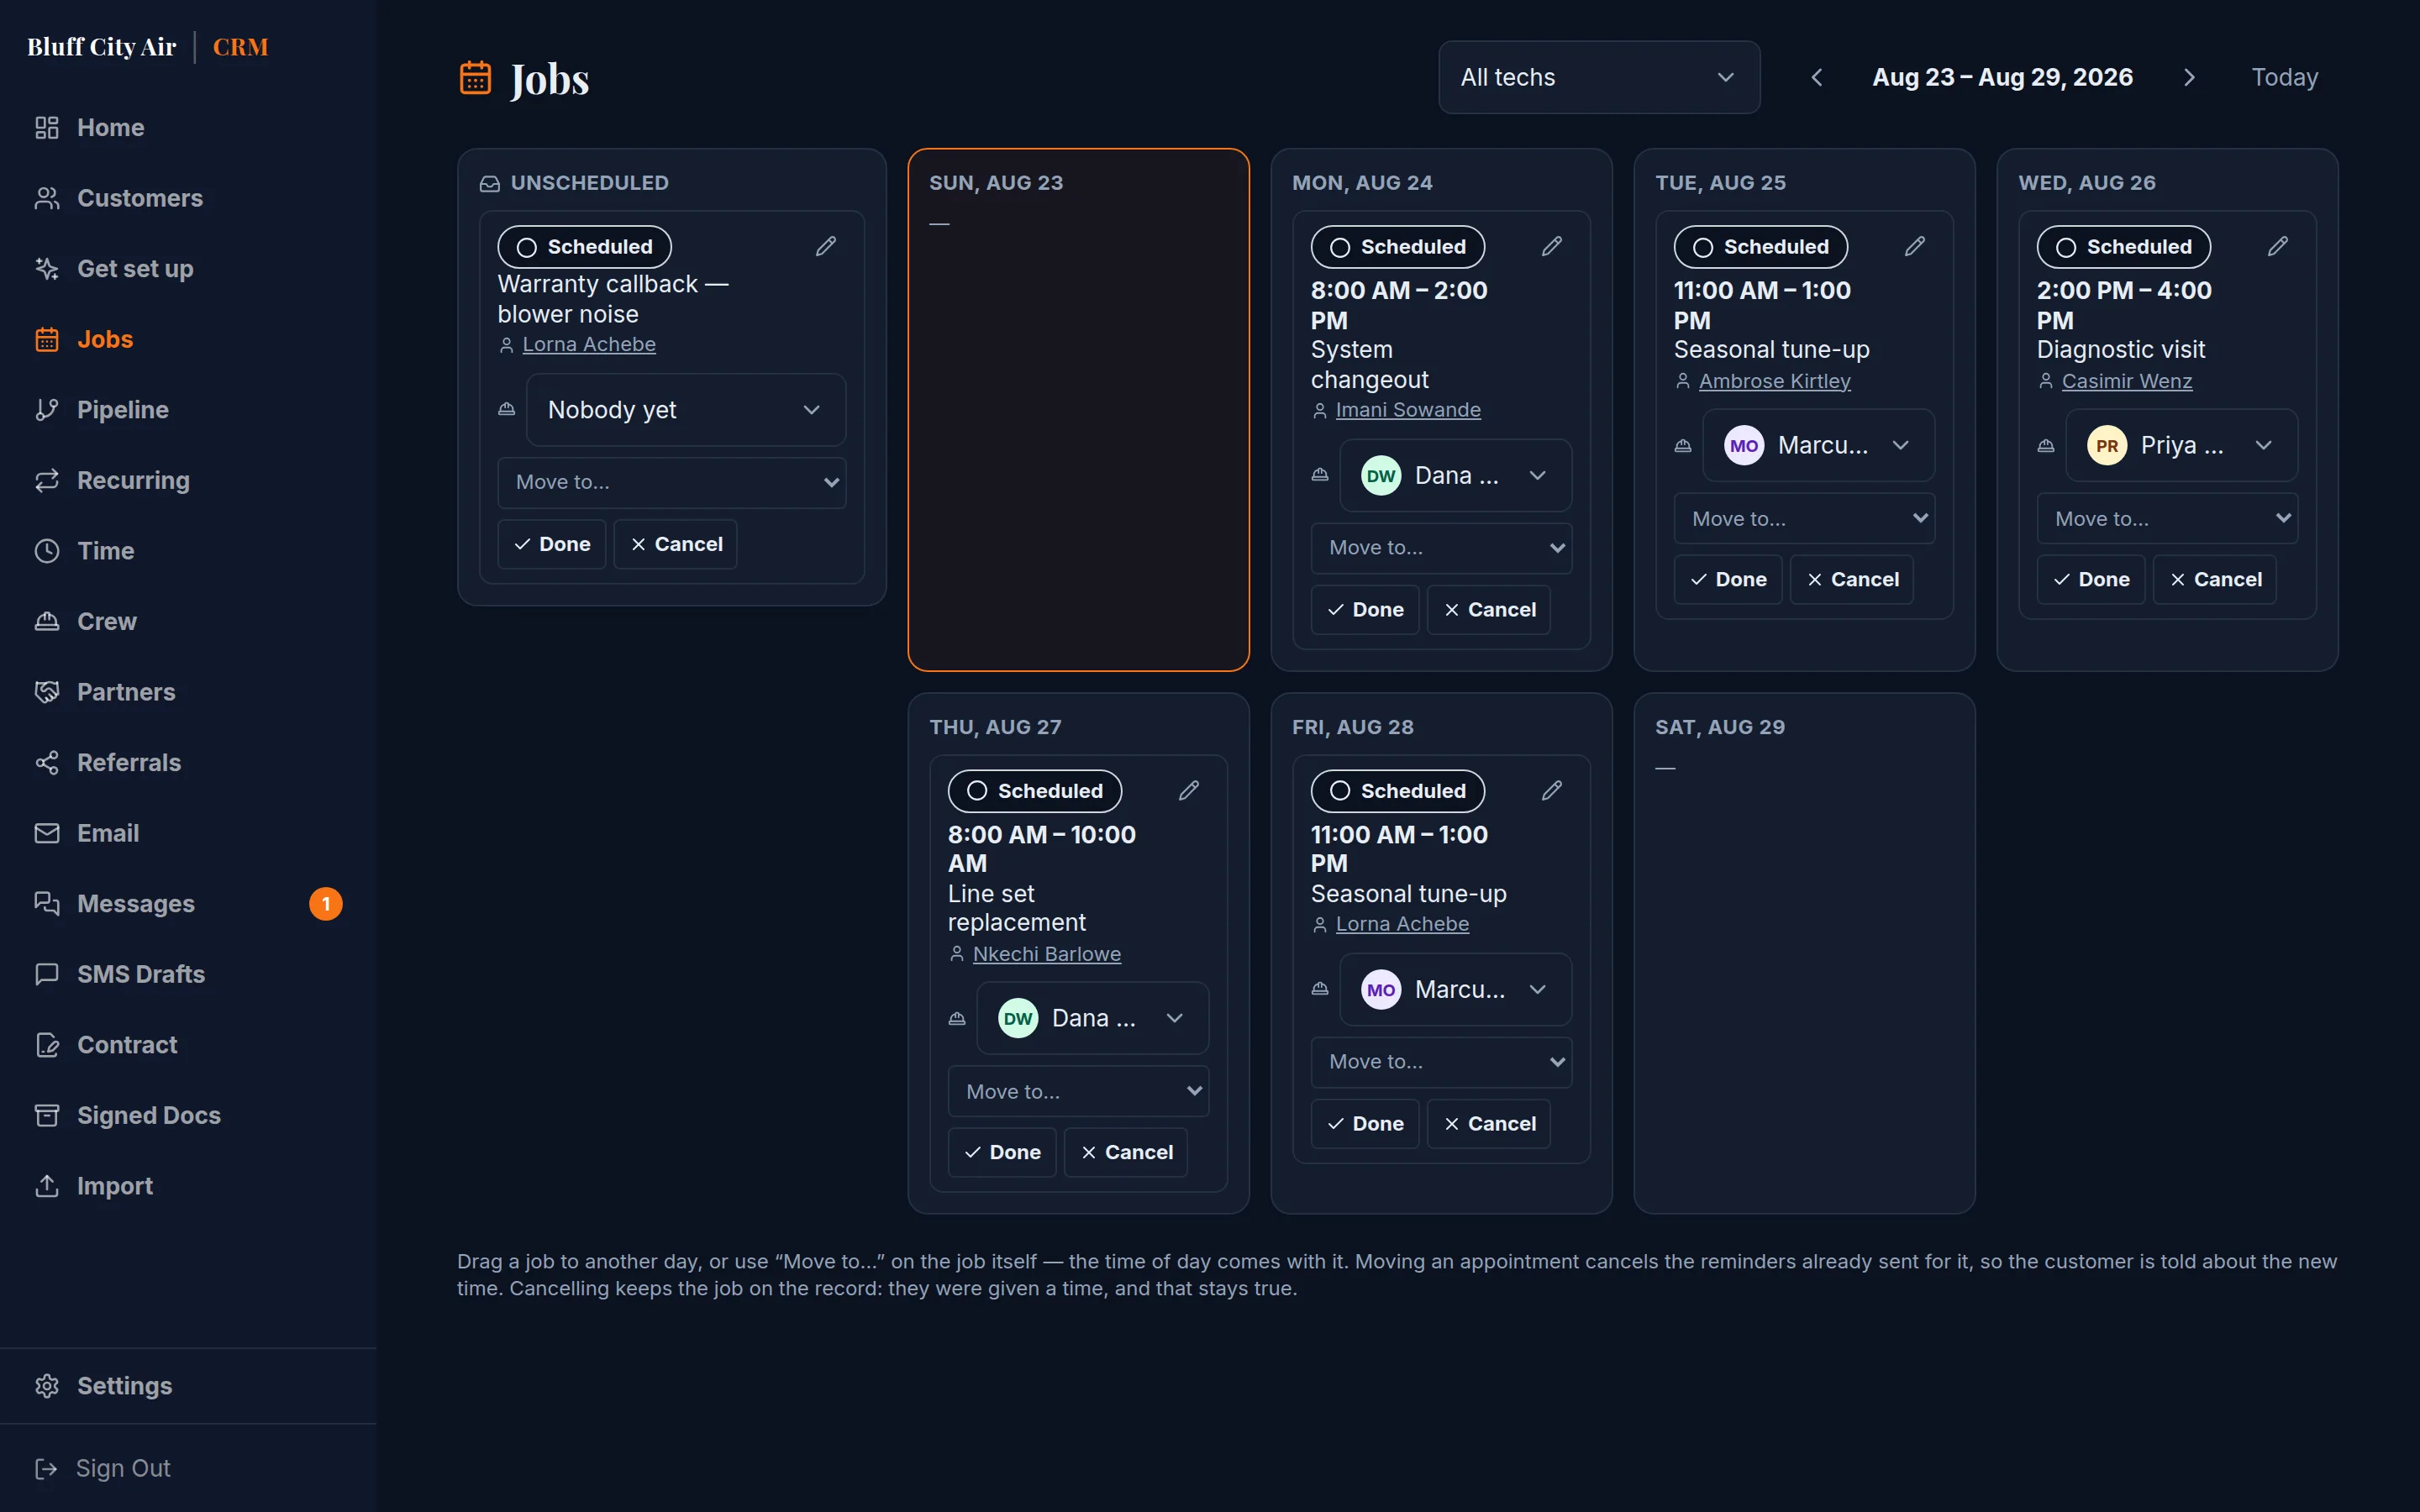Open the All techs filter dropdown

[1599, 77]
